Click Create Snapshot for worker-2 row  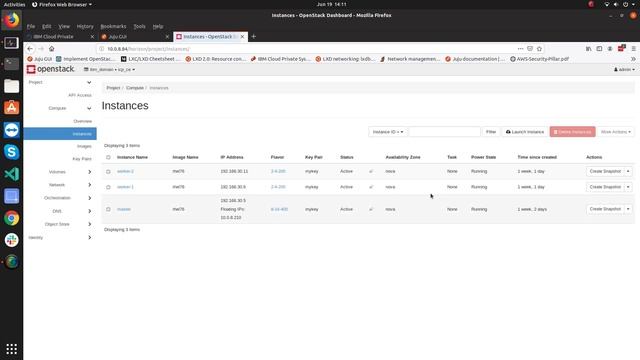pyautogui.click(x=605, y=171)
